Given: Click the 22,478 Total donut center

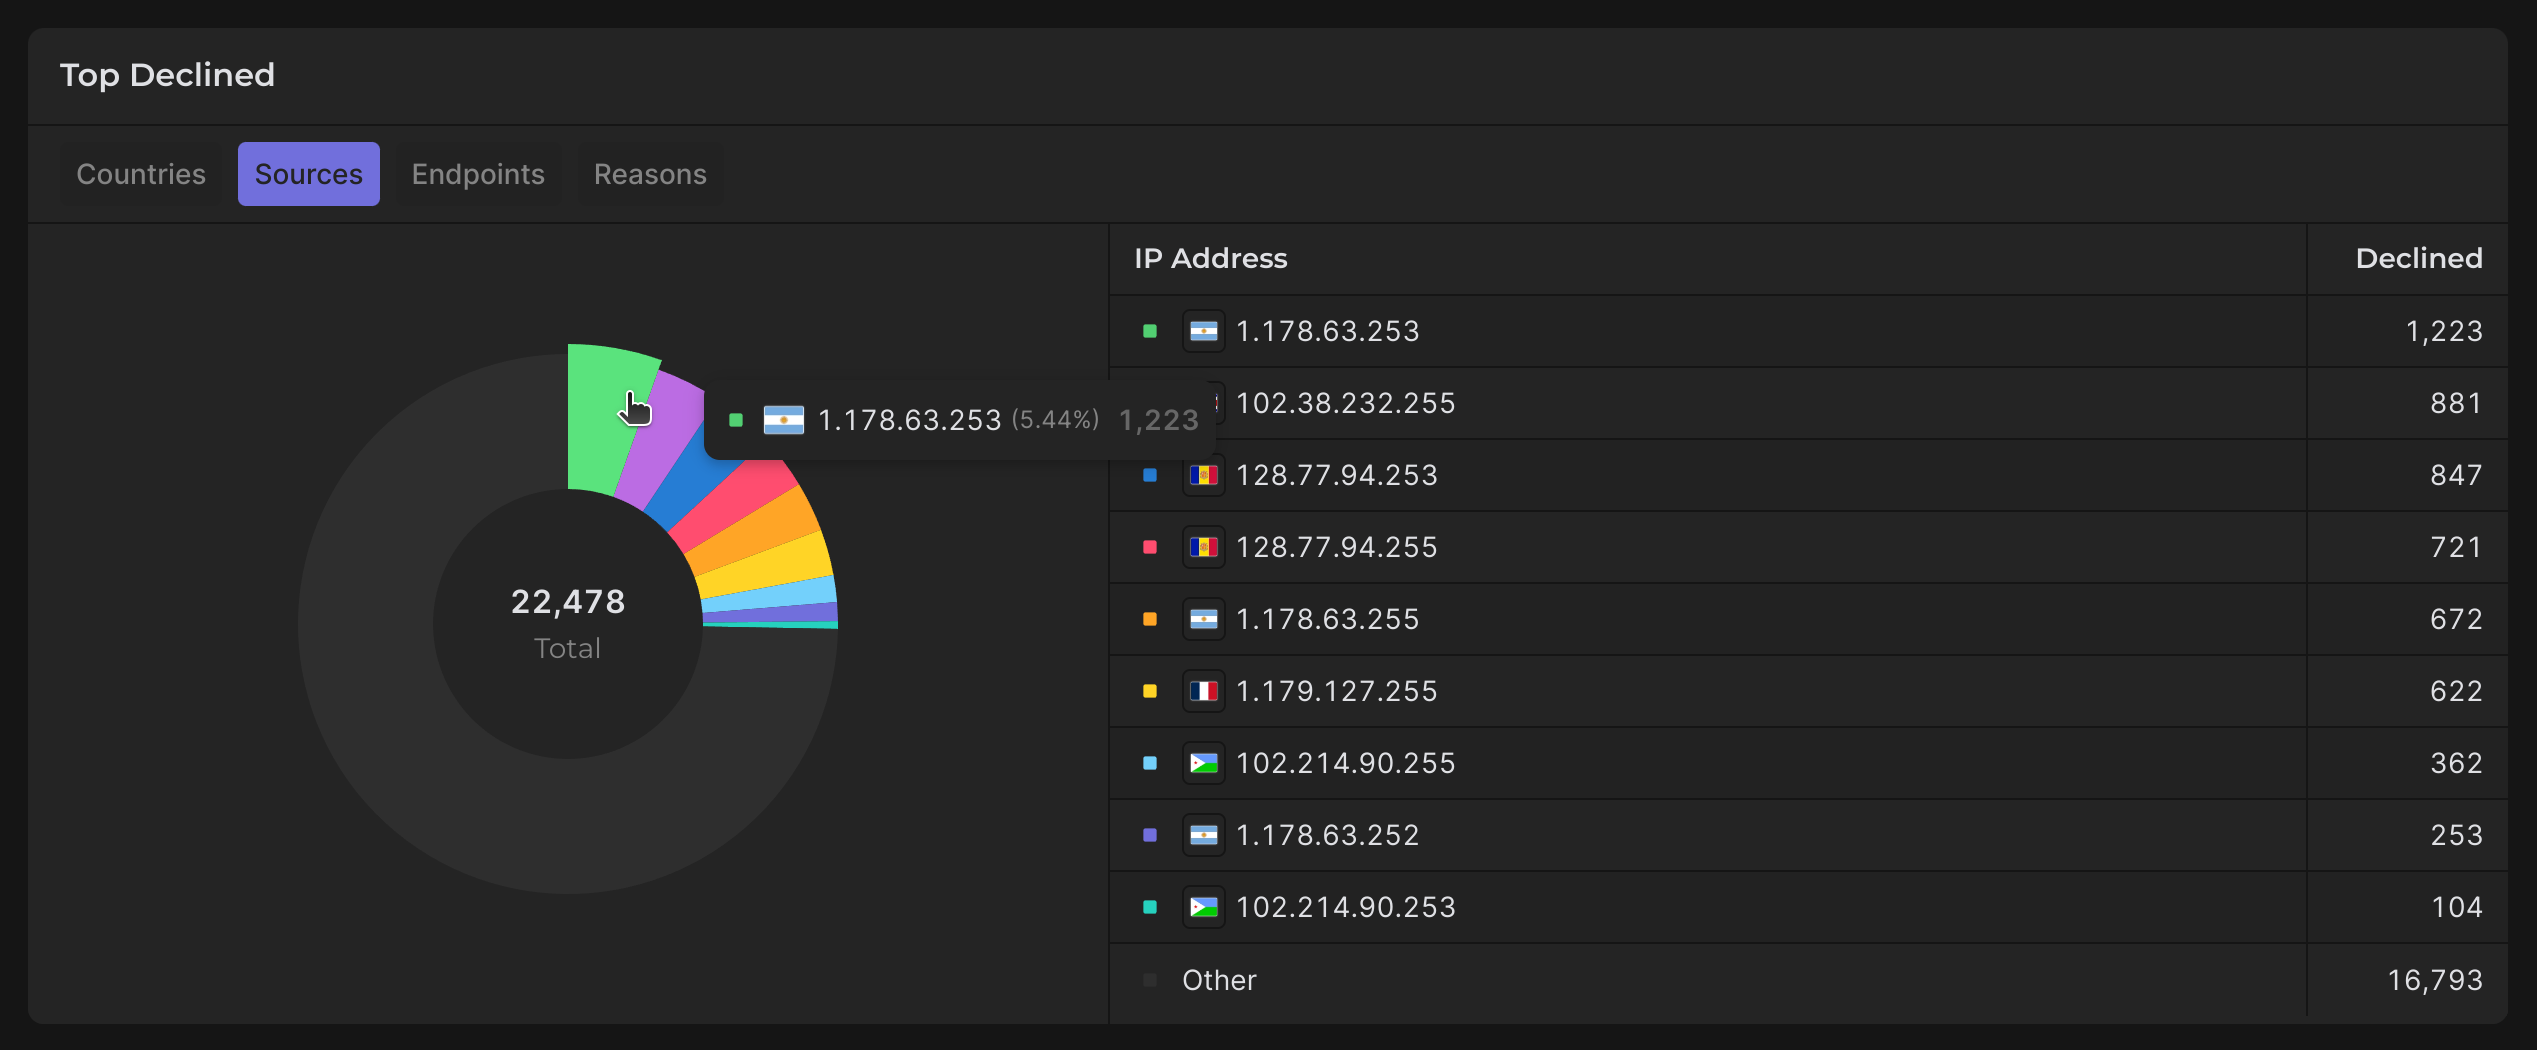Looking at the screenshot, I should (x=568, y=622).
